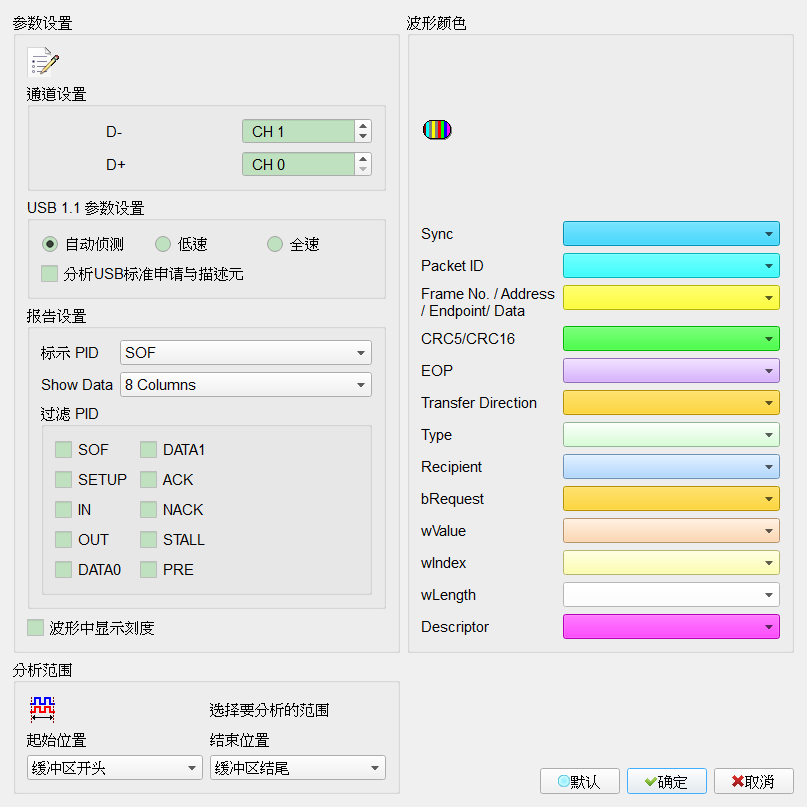Decrement the D+ channel spinner
Image resolution: width=807 pixels, height=807 pixels.
coord(363,169)
